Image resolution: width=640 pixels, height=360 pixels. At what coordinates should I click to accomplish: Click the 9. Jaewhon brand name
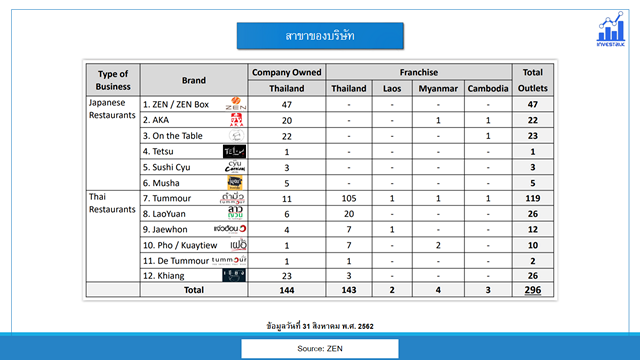[x=165, y=229]
